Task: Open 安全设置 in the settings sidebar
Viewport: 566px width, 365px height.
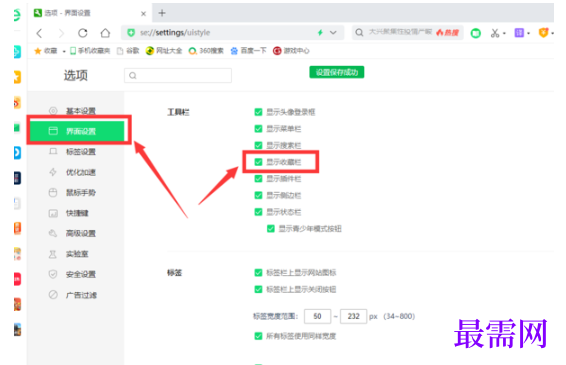Action: click(77, 274)
